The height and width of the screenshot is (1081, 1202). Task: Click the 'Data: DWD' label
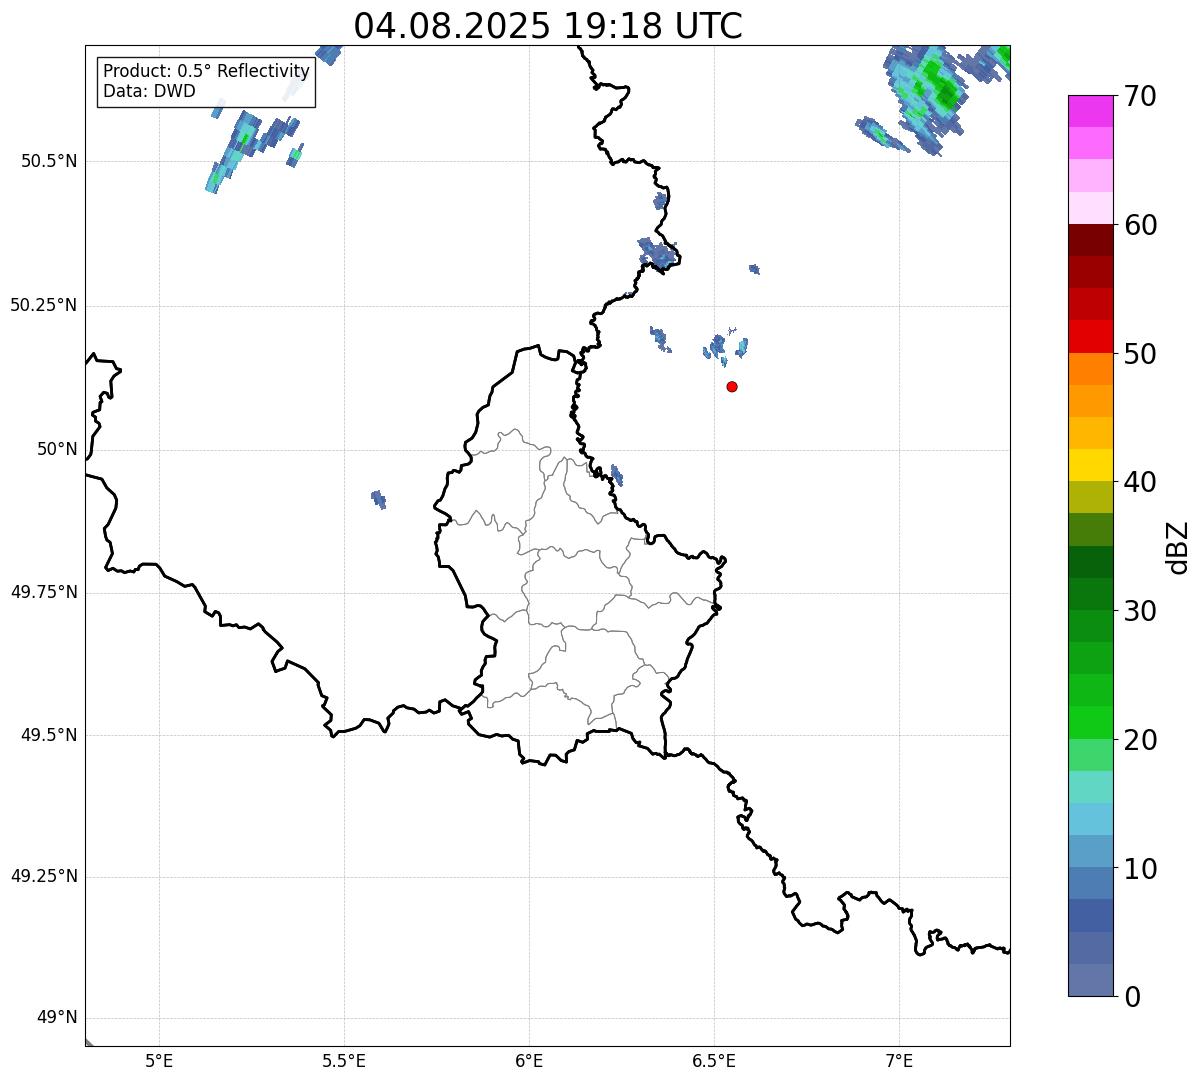pos(149,92)
